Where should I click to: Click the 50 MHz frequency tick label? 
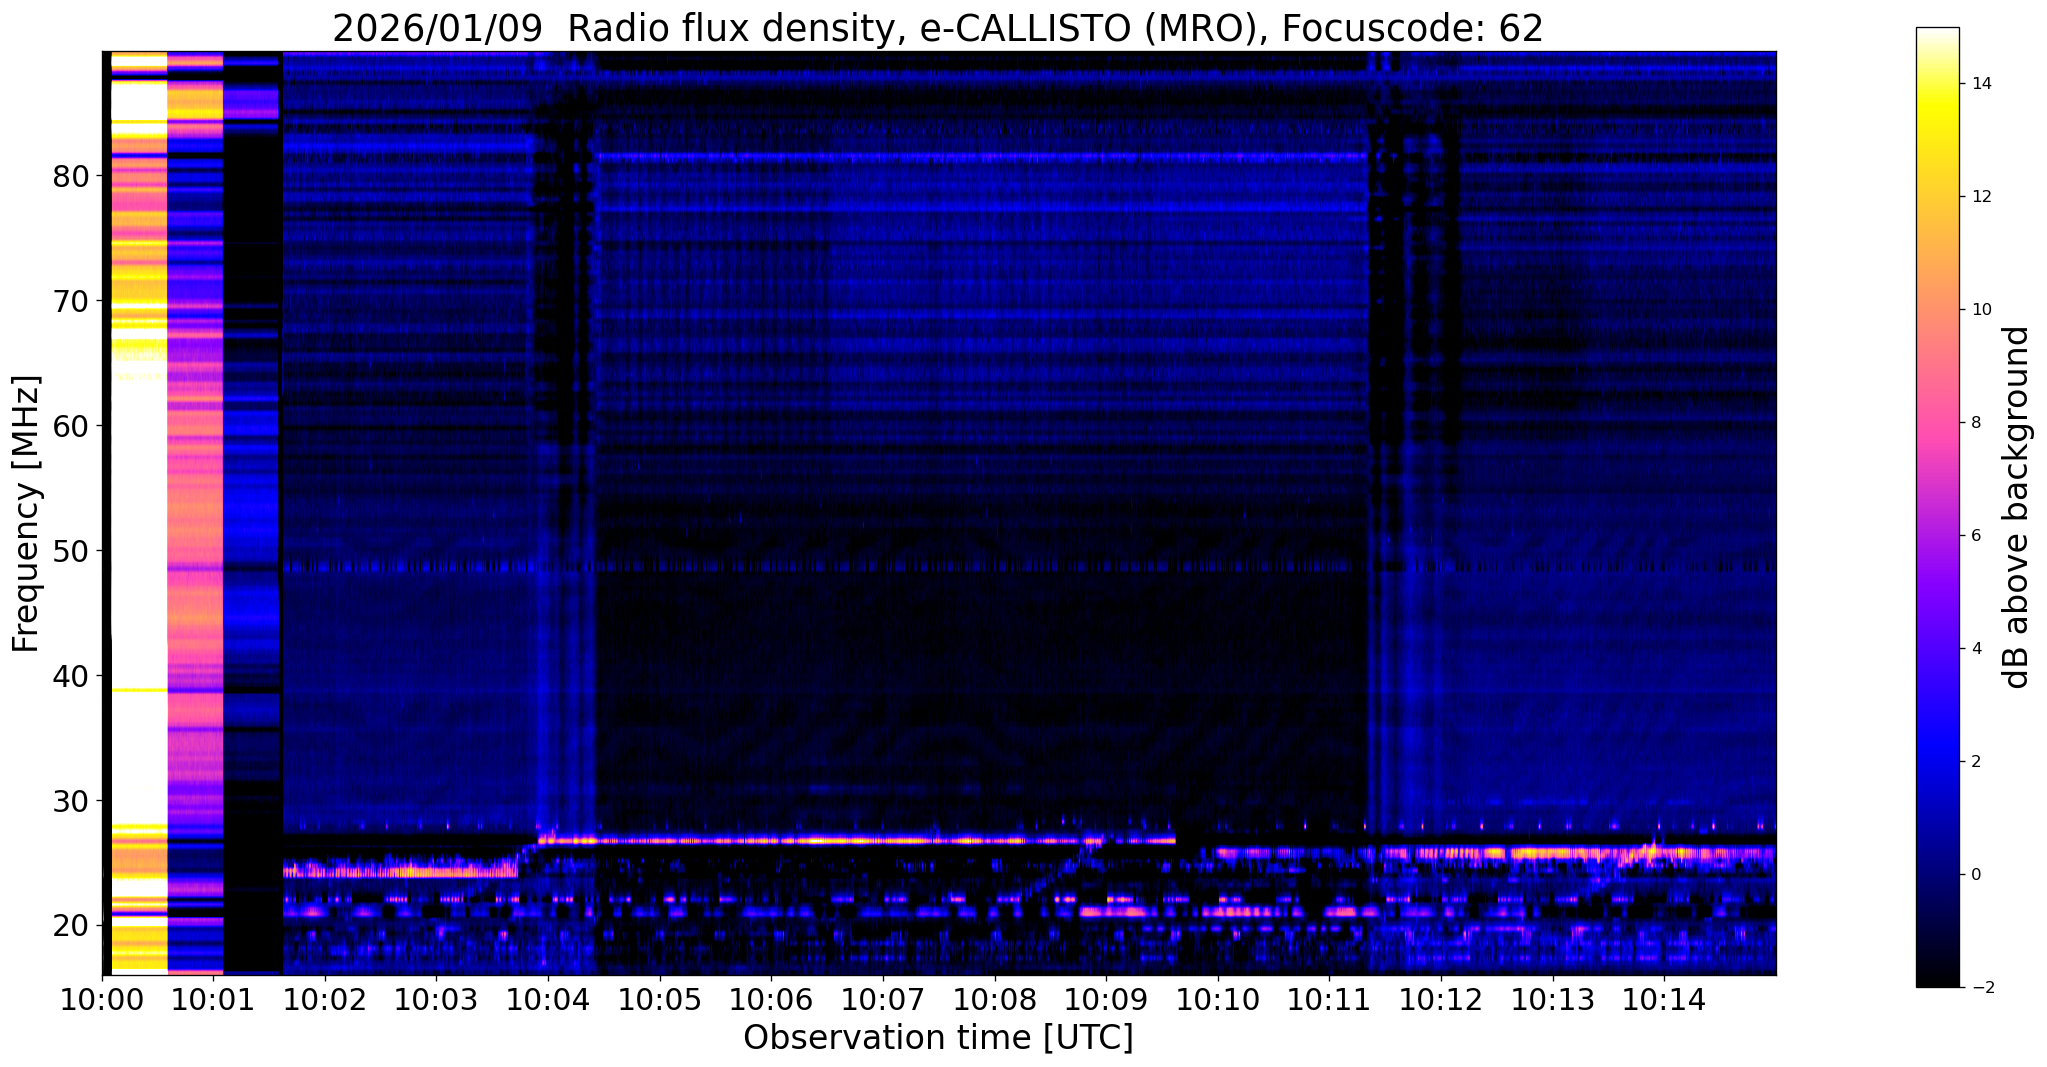pos(72,551)
